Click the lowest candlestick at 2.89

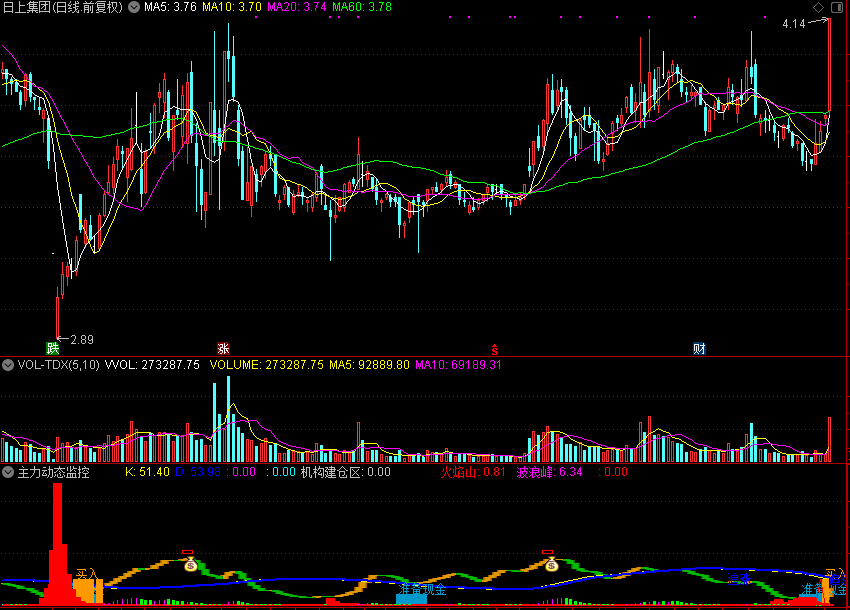pyautogui.click(x=57, y=312)
